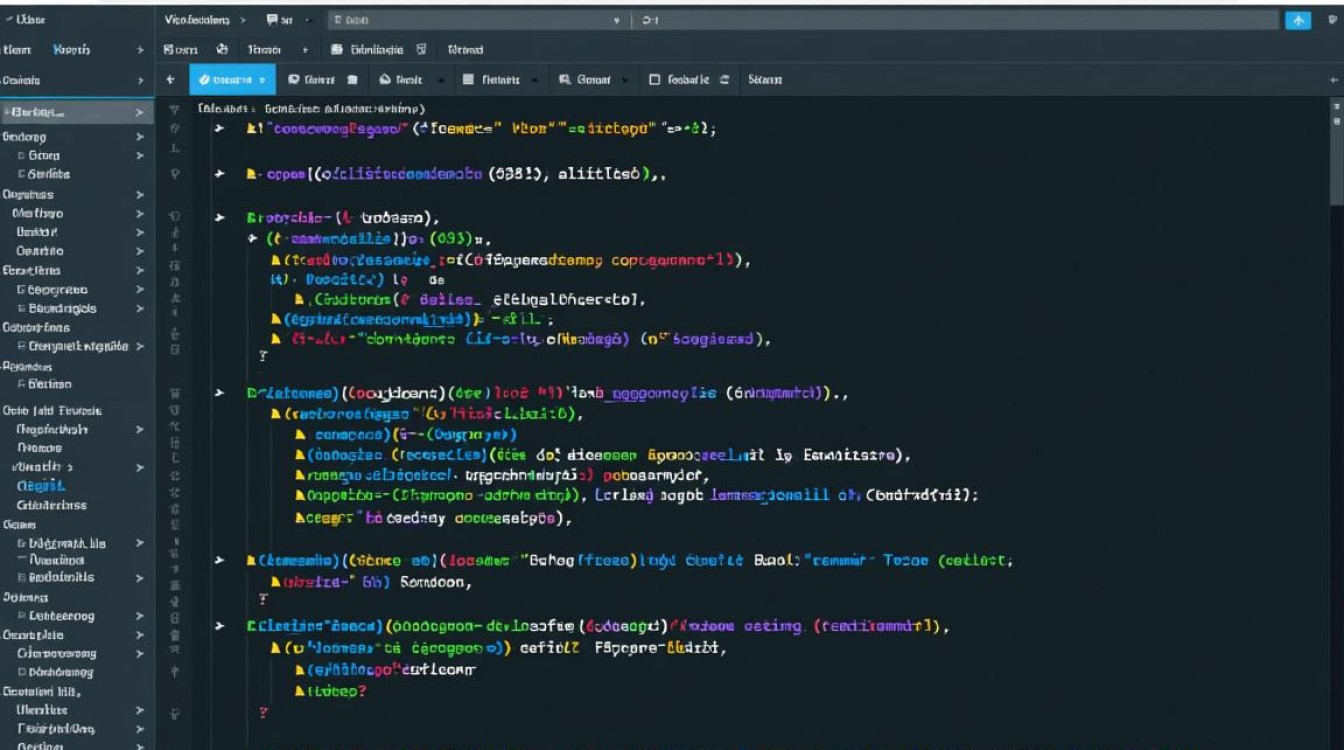Expand the chevron beside the breadcrumb's first label
The width and height of the screenshot is (1344, 750).
[242, 20]
